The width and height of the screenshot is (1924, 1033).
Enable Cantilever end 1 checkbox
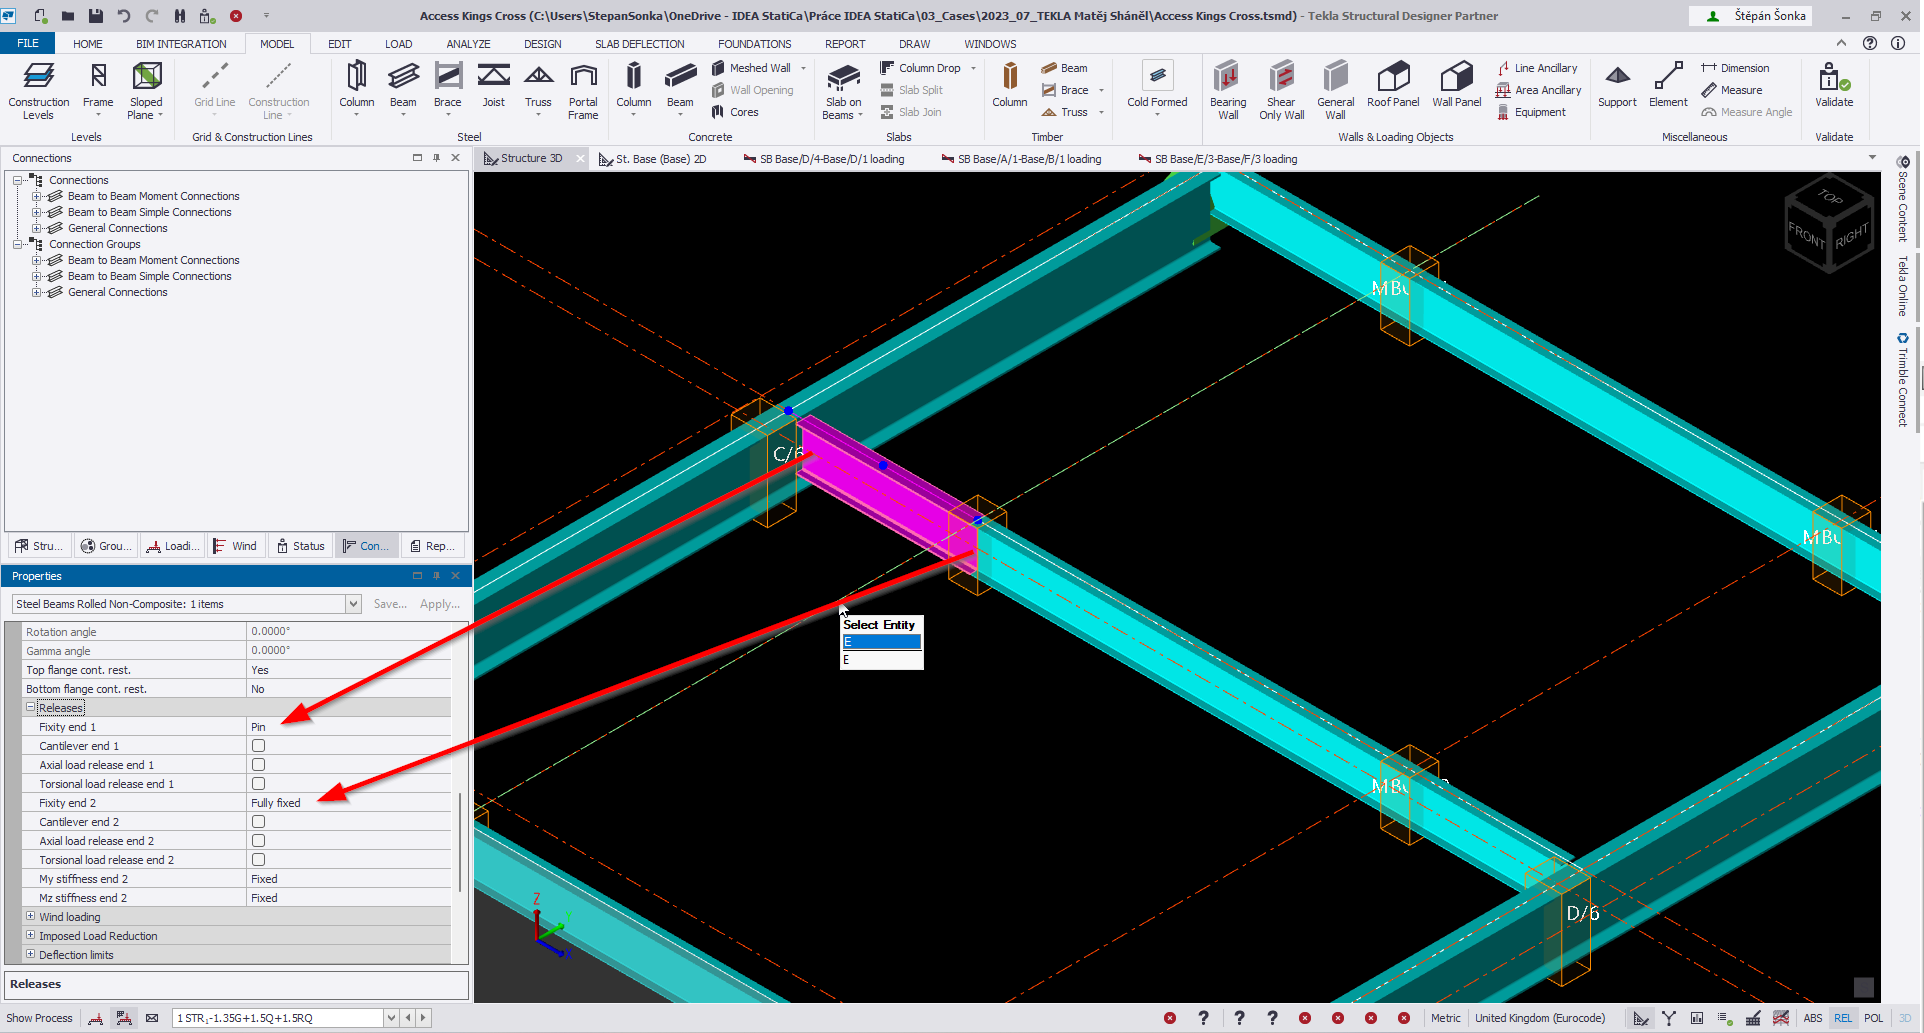coord(259,746)
